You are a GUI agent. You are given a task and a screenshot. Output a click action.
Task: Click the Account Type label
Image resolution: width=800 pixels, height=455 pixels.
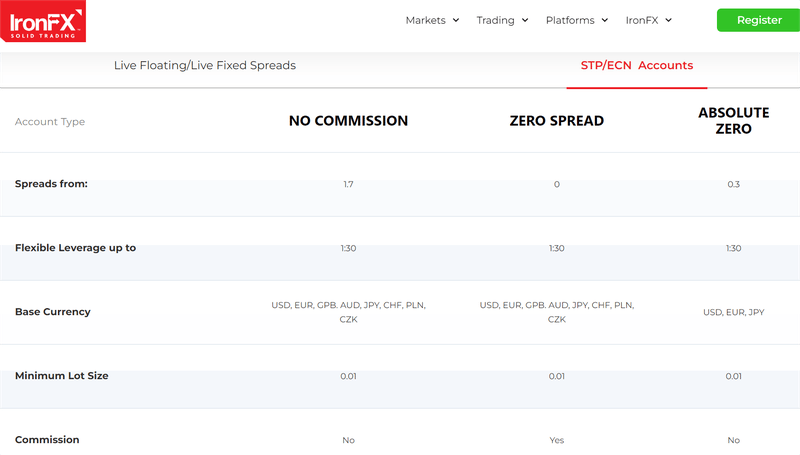(50, 122)
